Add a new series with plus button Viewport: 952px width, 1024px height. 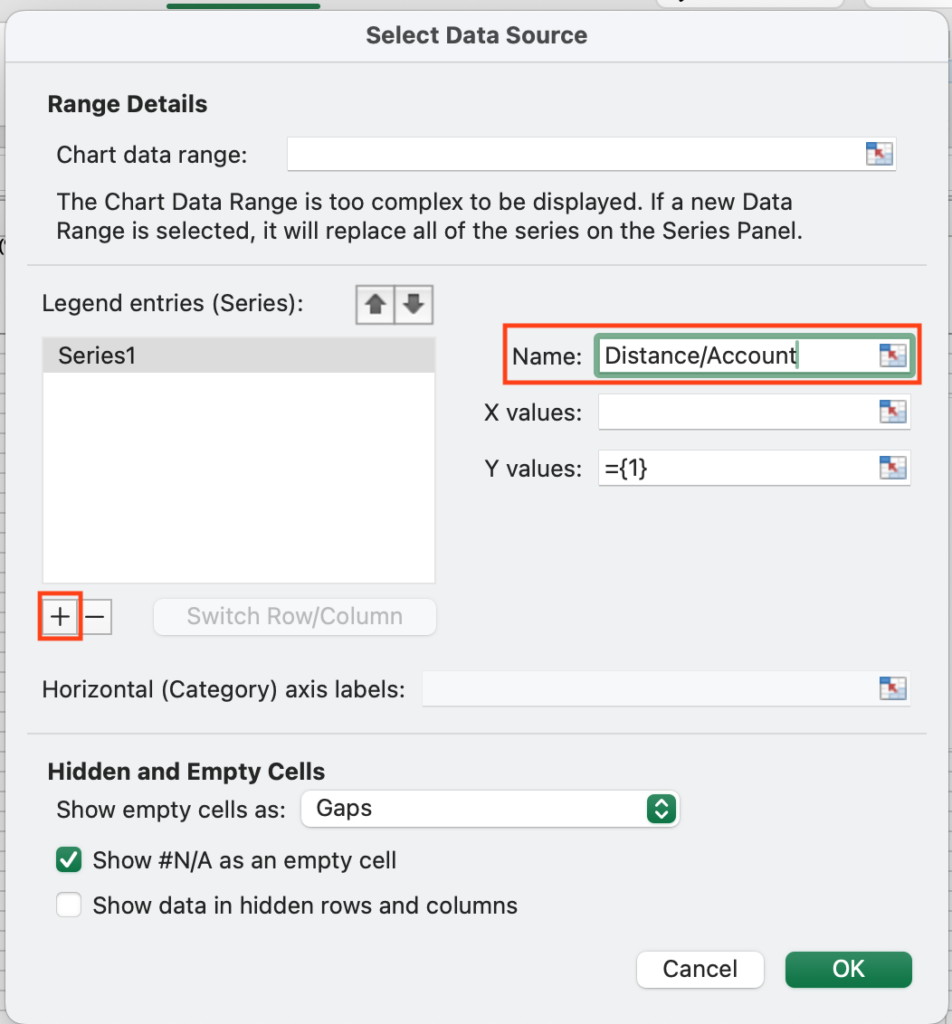click(60, 616)
